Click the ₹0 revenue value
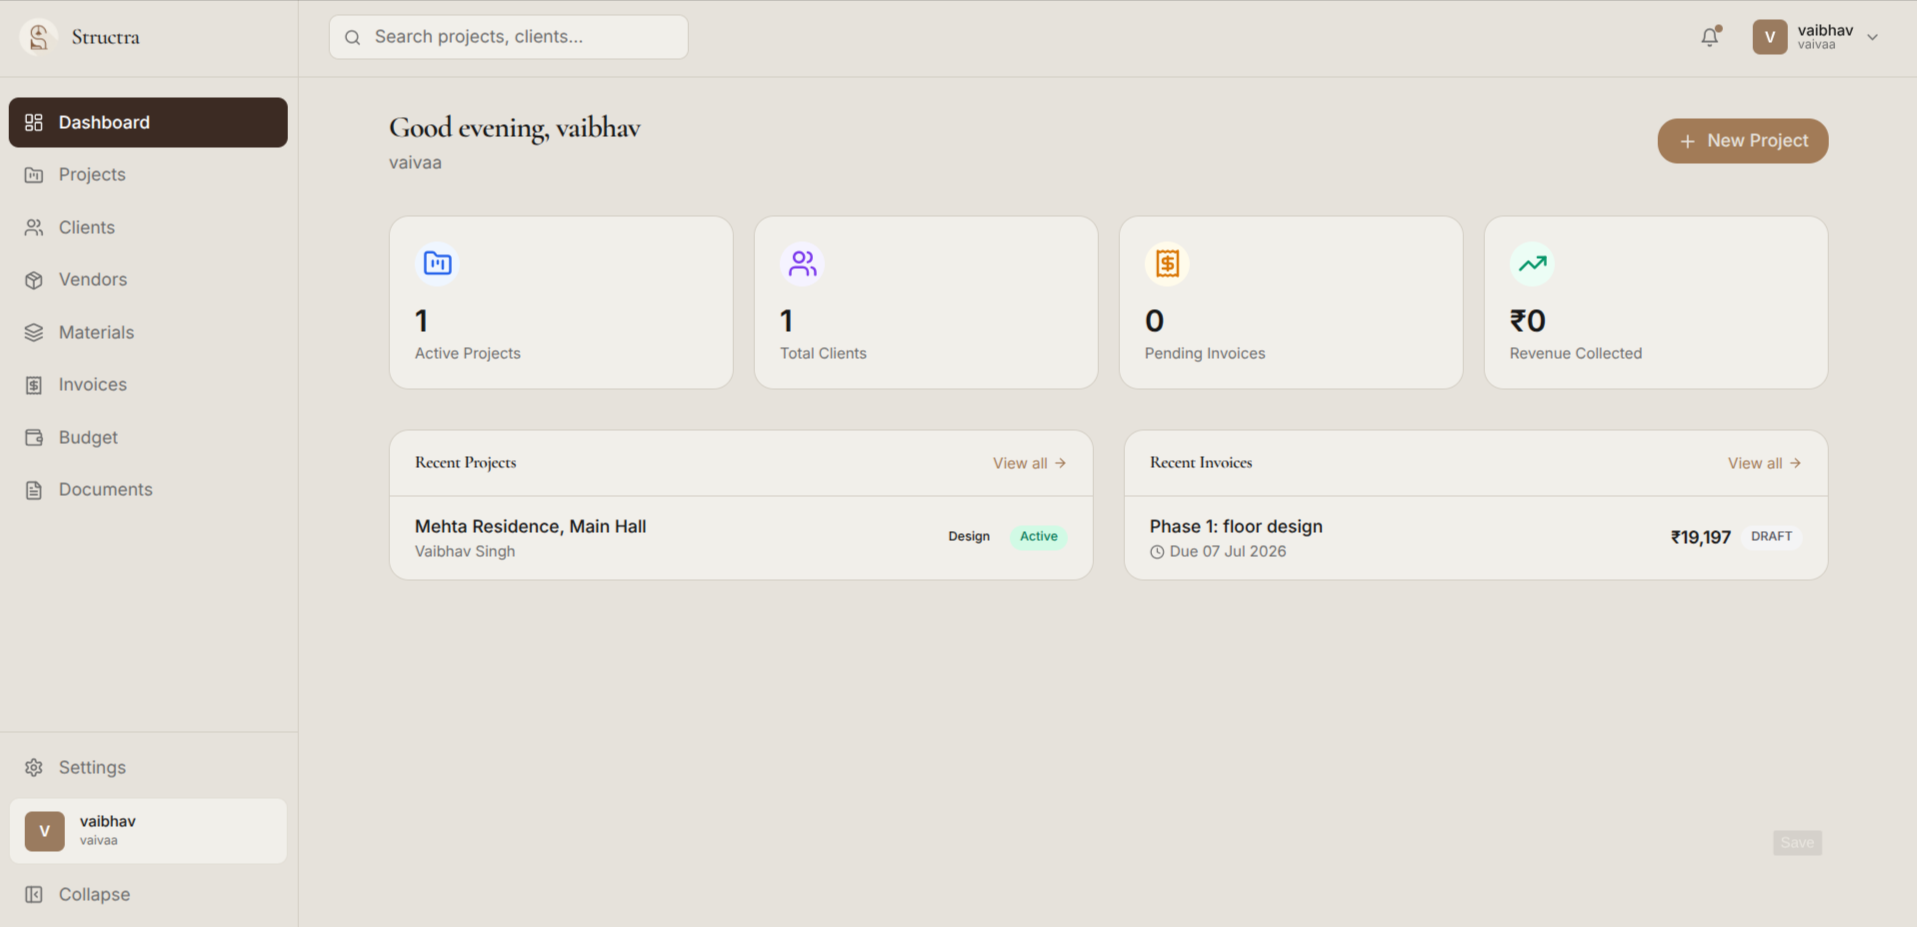 tap(1528, 321)
